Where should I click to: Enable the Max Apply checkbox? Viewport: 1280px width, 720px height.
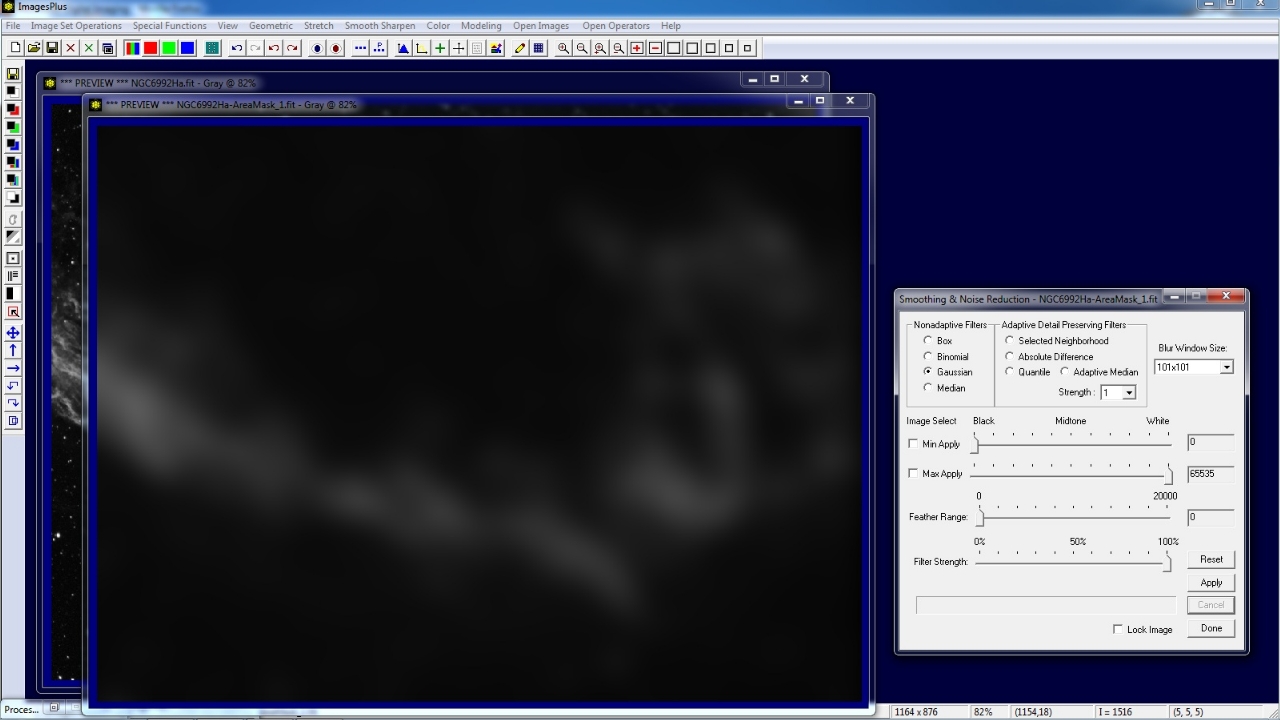(913, 474)
